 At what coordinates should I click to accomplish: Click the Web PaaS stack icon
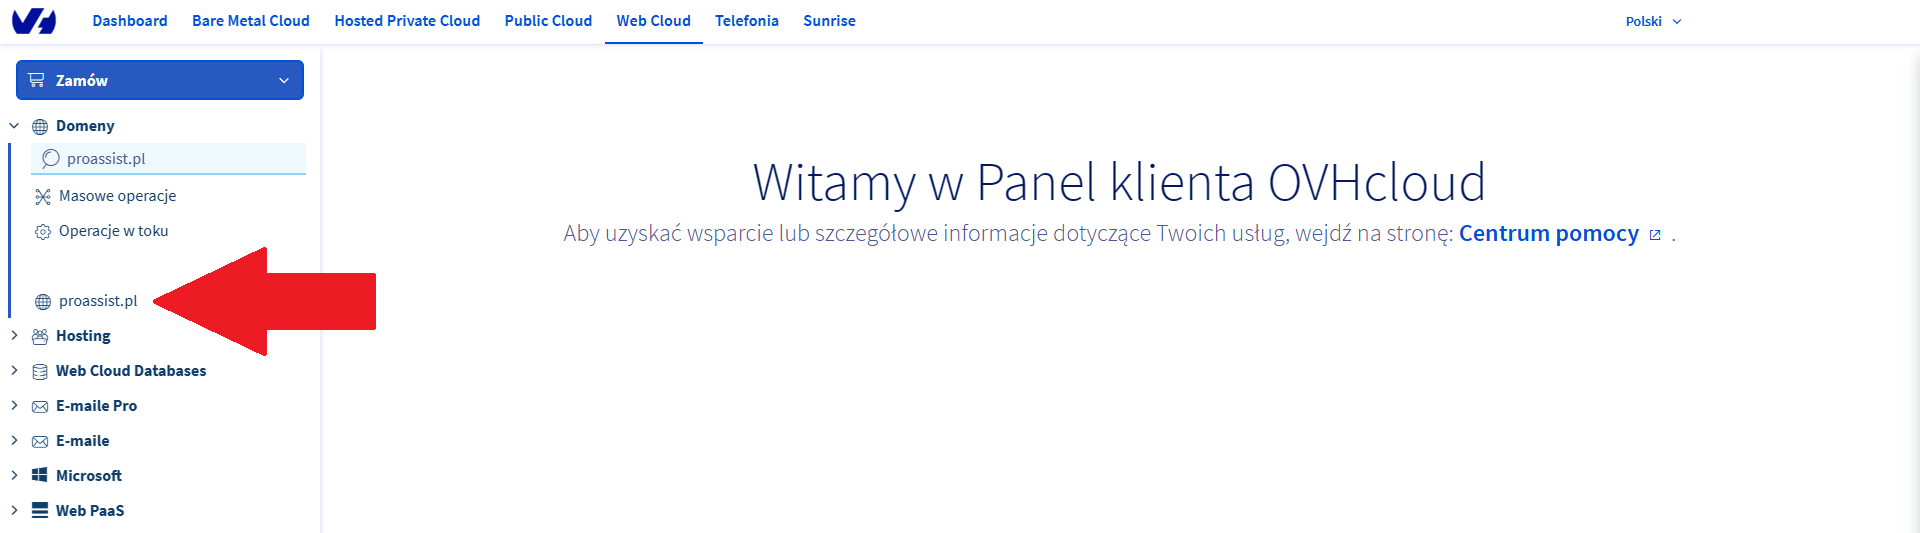[x=40, y=510]
